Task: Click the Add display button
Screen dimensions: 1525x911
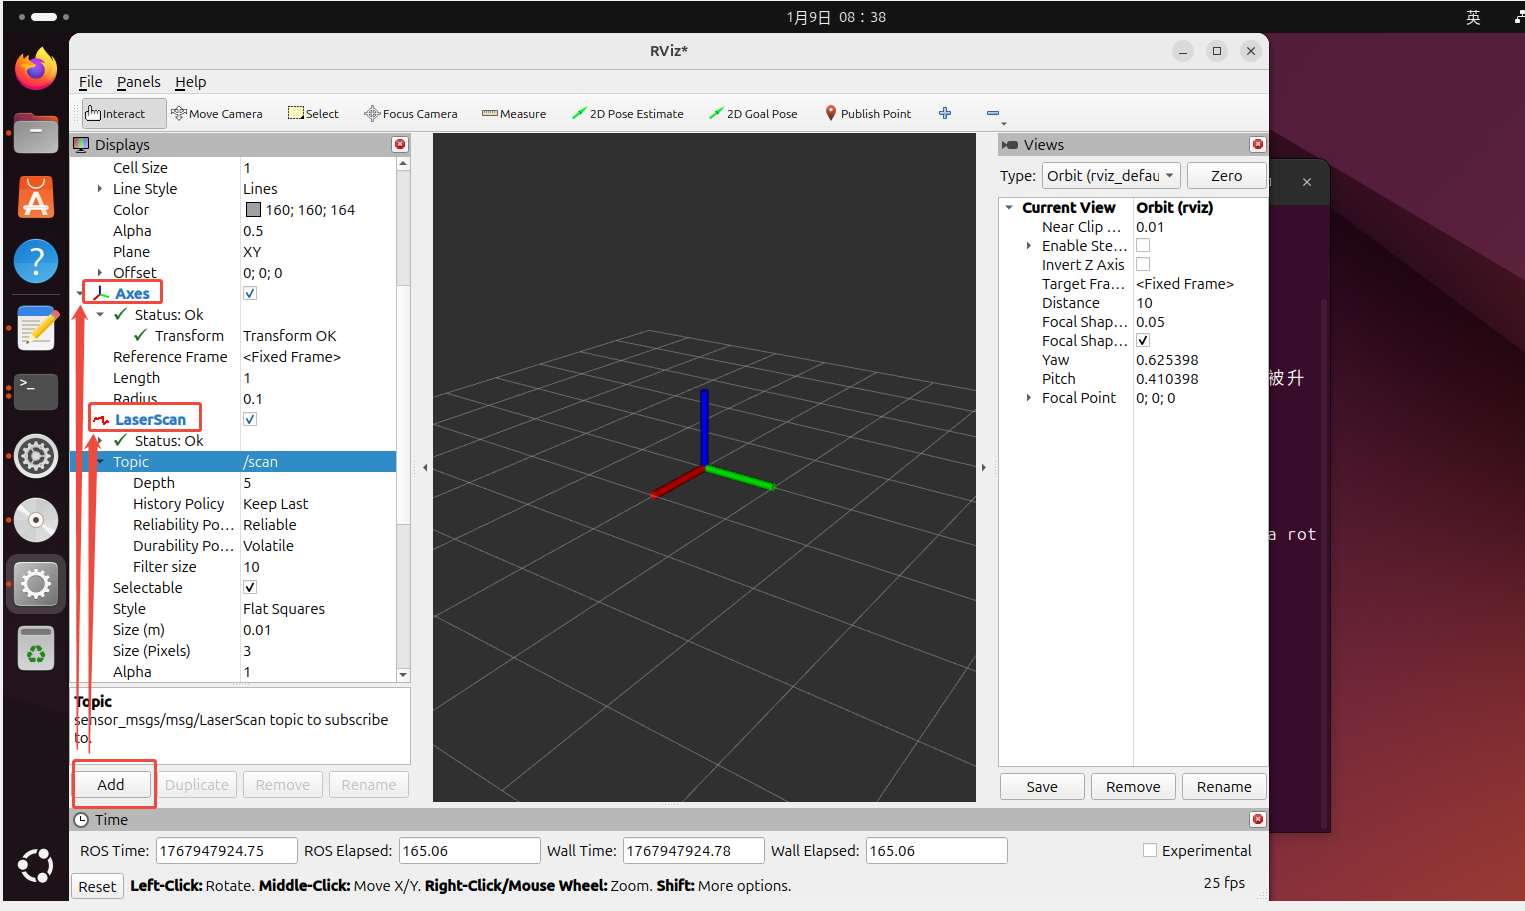Action: click(111, 785)
